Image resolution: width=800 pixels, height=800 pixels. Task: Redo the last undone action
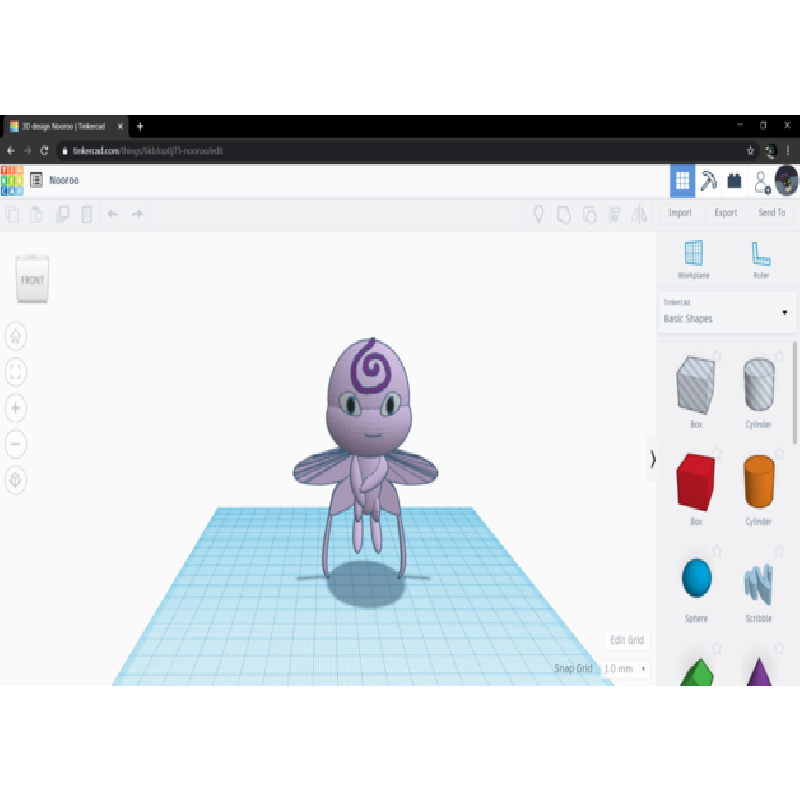pos(137,214)
